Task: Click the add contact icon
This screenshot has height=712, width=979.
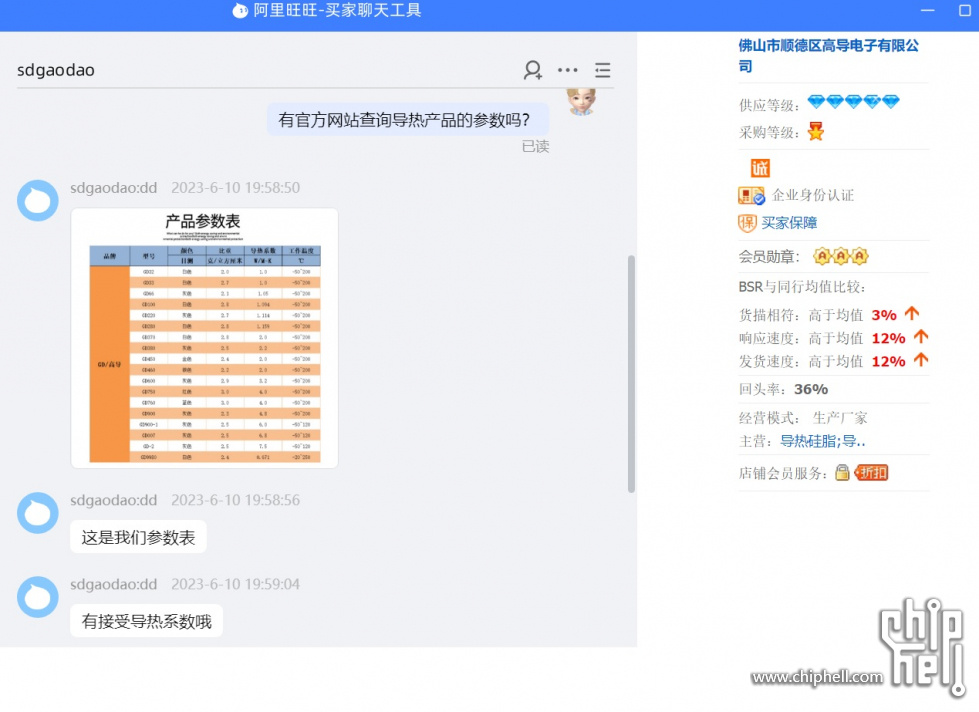Action: (x=533, y=70)
